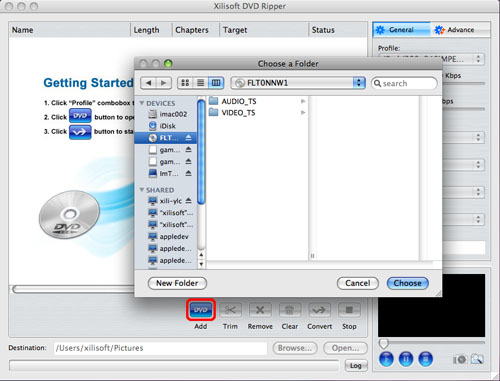Click the Target column header
The image size is (500, 381).
(264, 30)
